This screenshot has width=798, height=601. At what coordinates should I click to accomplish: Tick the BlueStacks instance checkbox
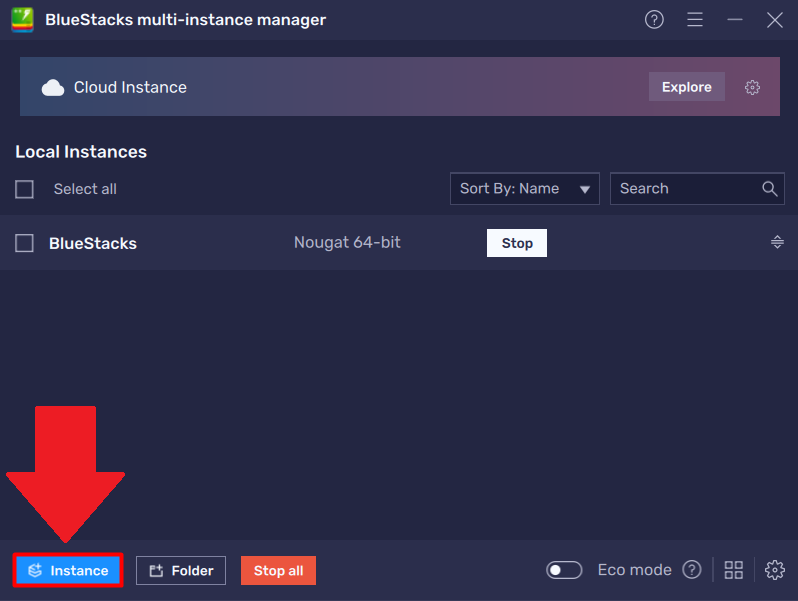pyautogui.click(x=25, y=243)
